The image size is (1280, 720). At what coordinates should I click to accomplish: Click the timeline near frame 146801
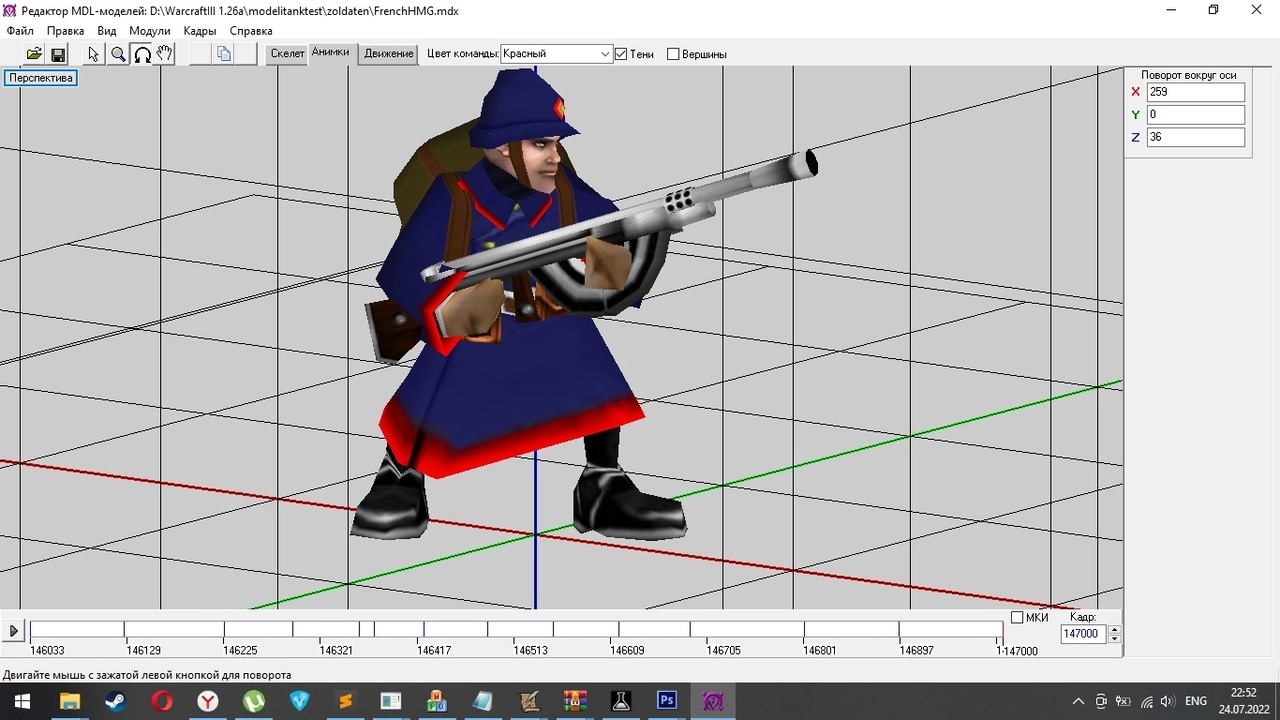pos(820,650)
